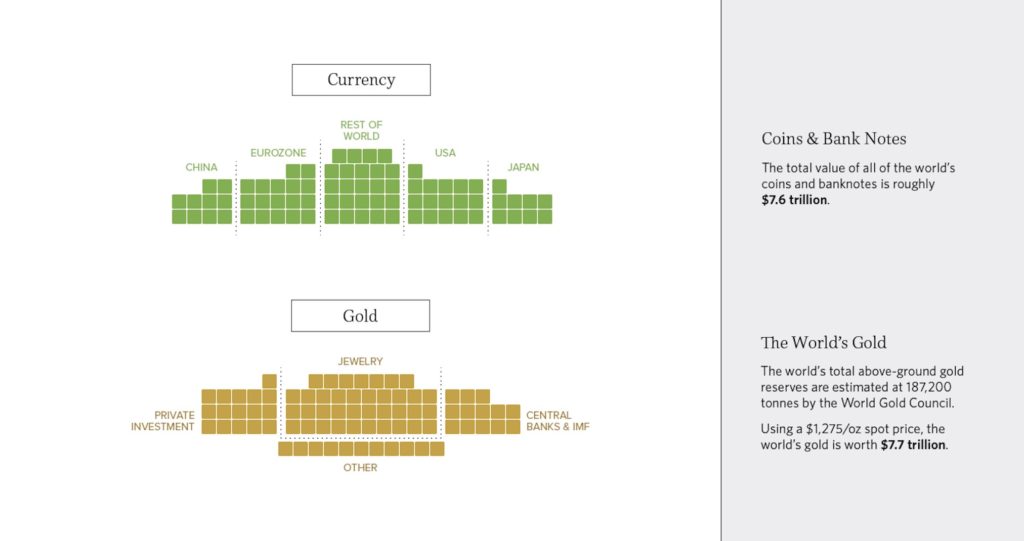
Task: Select the USA label
Action: coord(445,153)
